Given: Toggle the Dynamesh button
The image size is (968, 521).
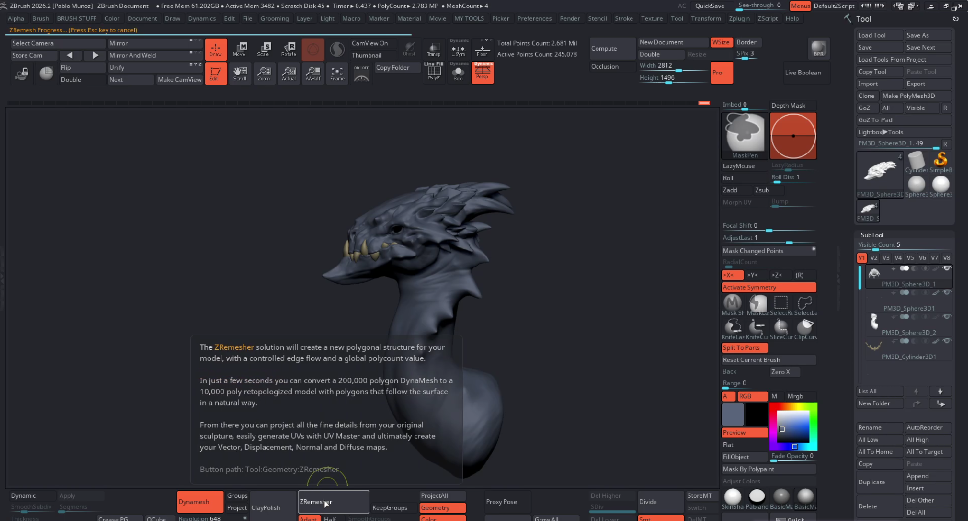Looking at the screenshot, I should (199, 502).
